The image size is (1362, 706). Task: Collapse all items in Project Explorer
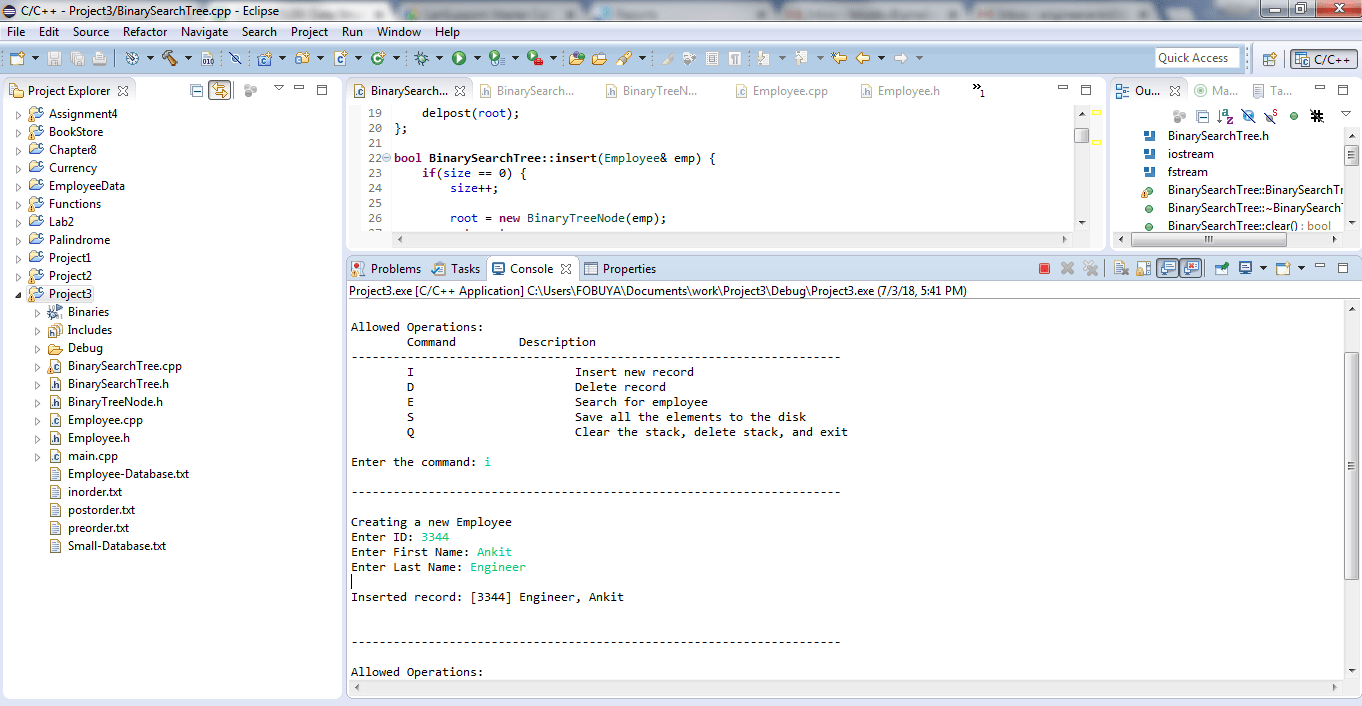point(197,90)
